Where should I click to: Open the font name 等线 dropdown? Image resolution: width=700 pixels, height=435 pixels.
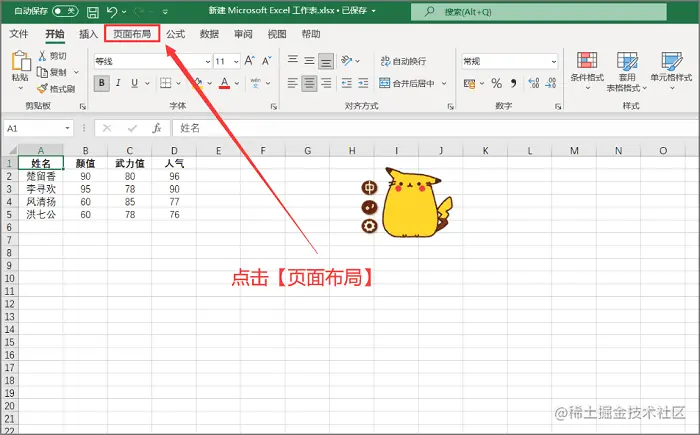[208, 62]
